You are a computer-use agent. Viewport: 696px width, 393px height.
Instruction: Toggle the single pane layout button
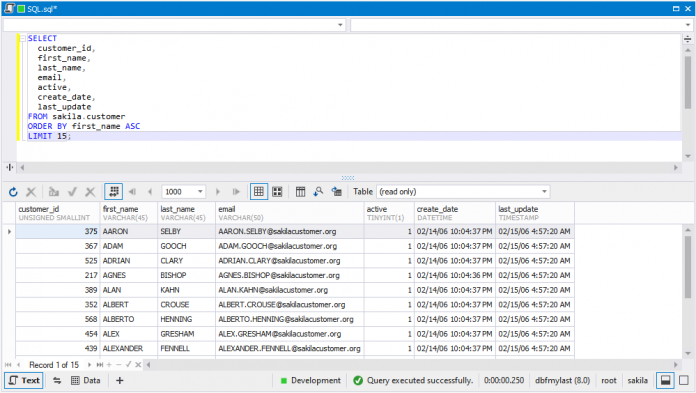click(684, 381)
